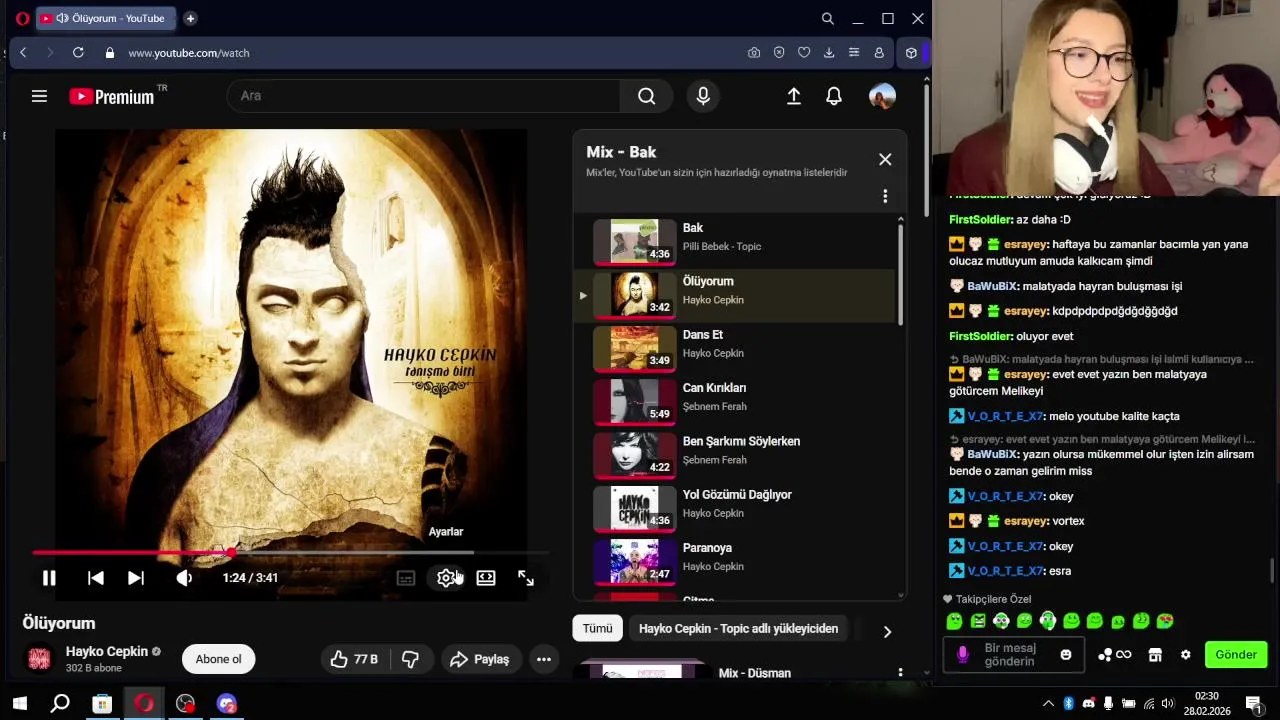Switch the player to theater mode

coord(486,578)
